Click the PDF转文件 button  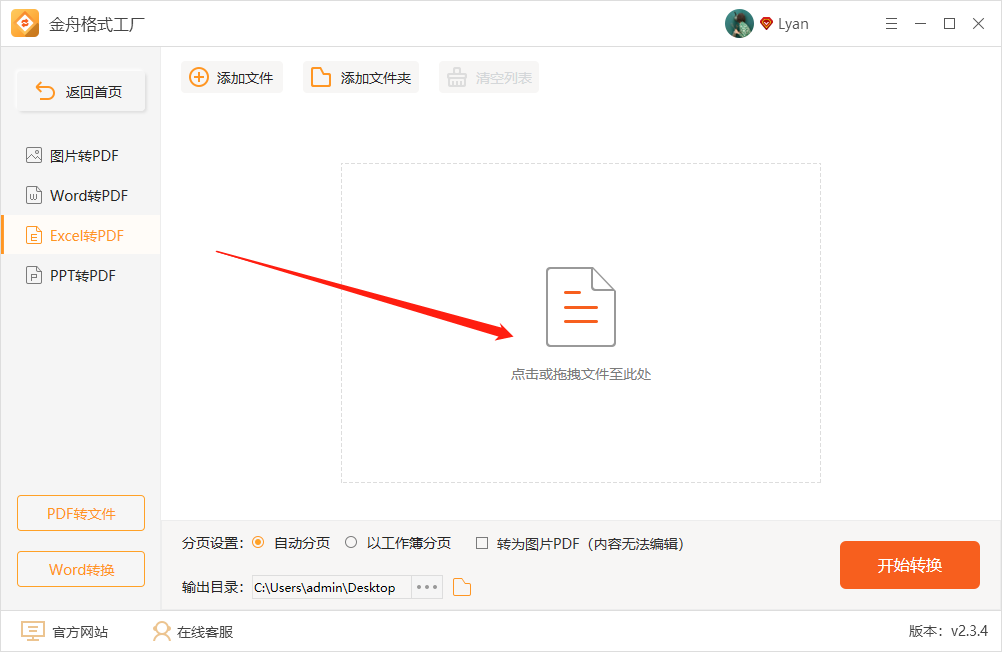click(x=80, y=513)
